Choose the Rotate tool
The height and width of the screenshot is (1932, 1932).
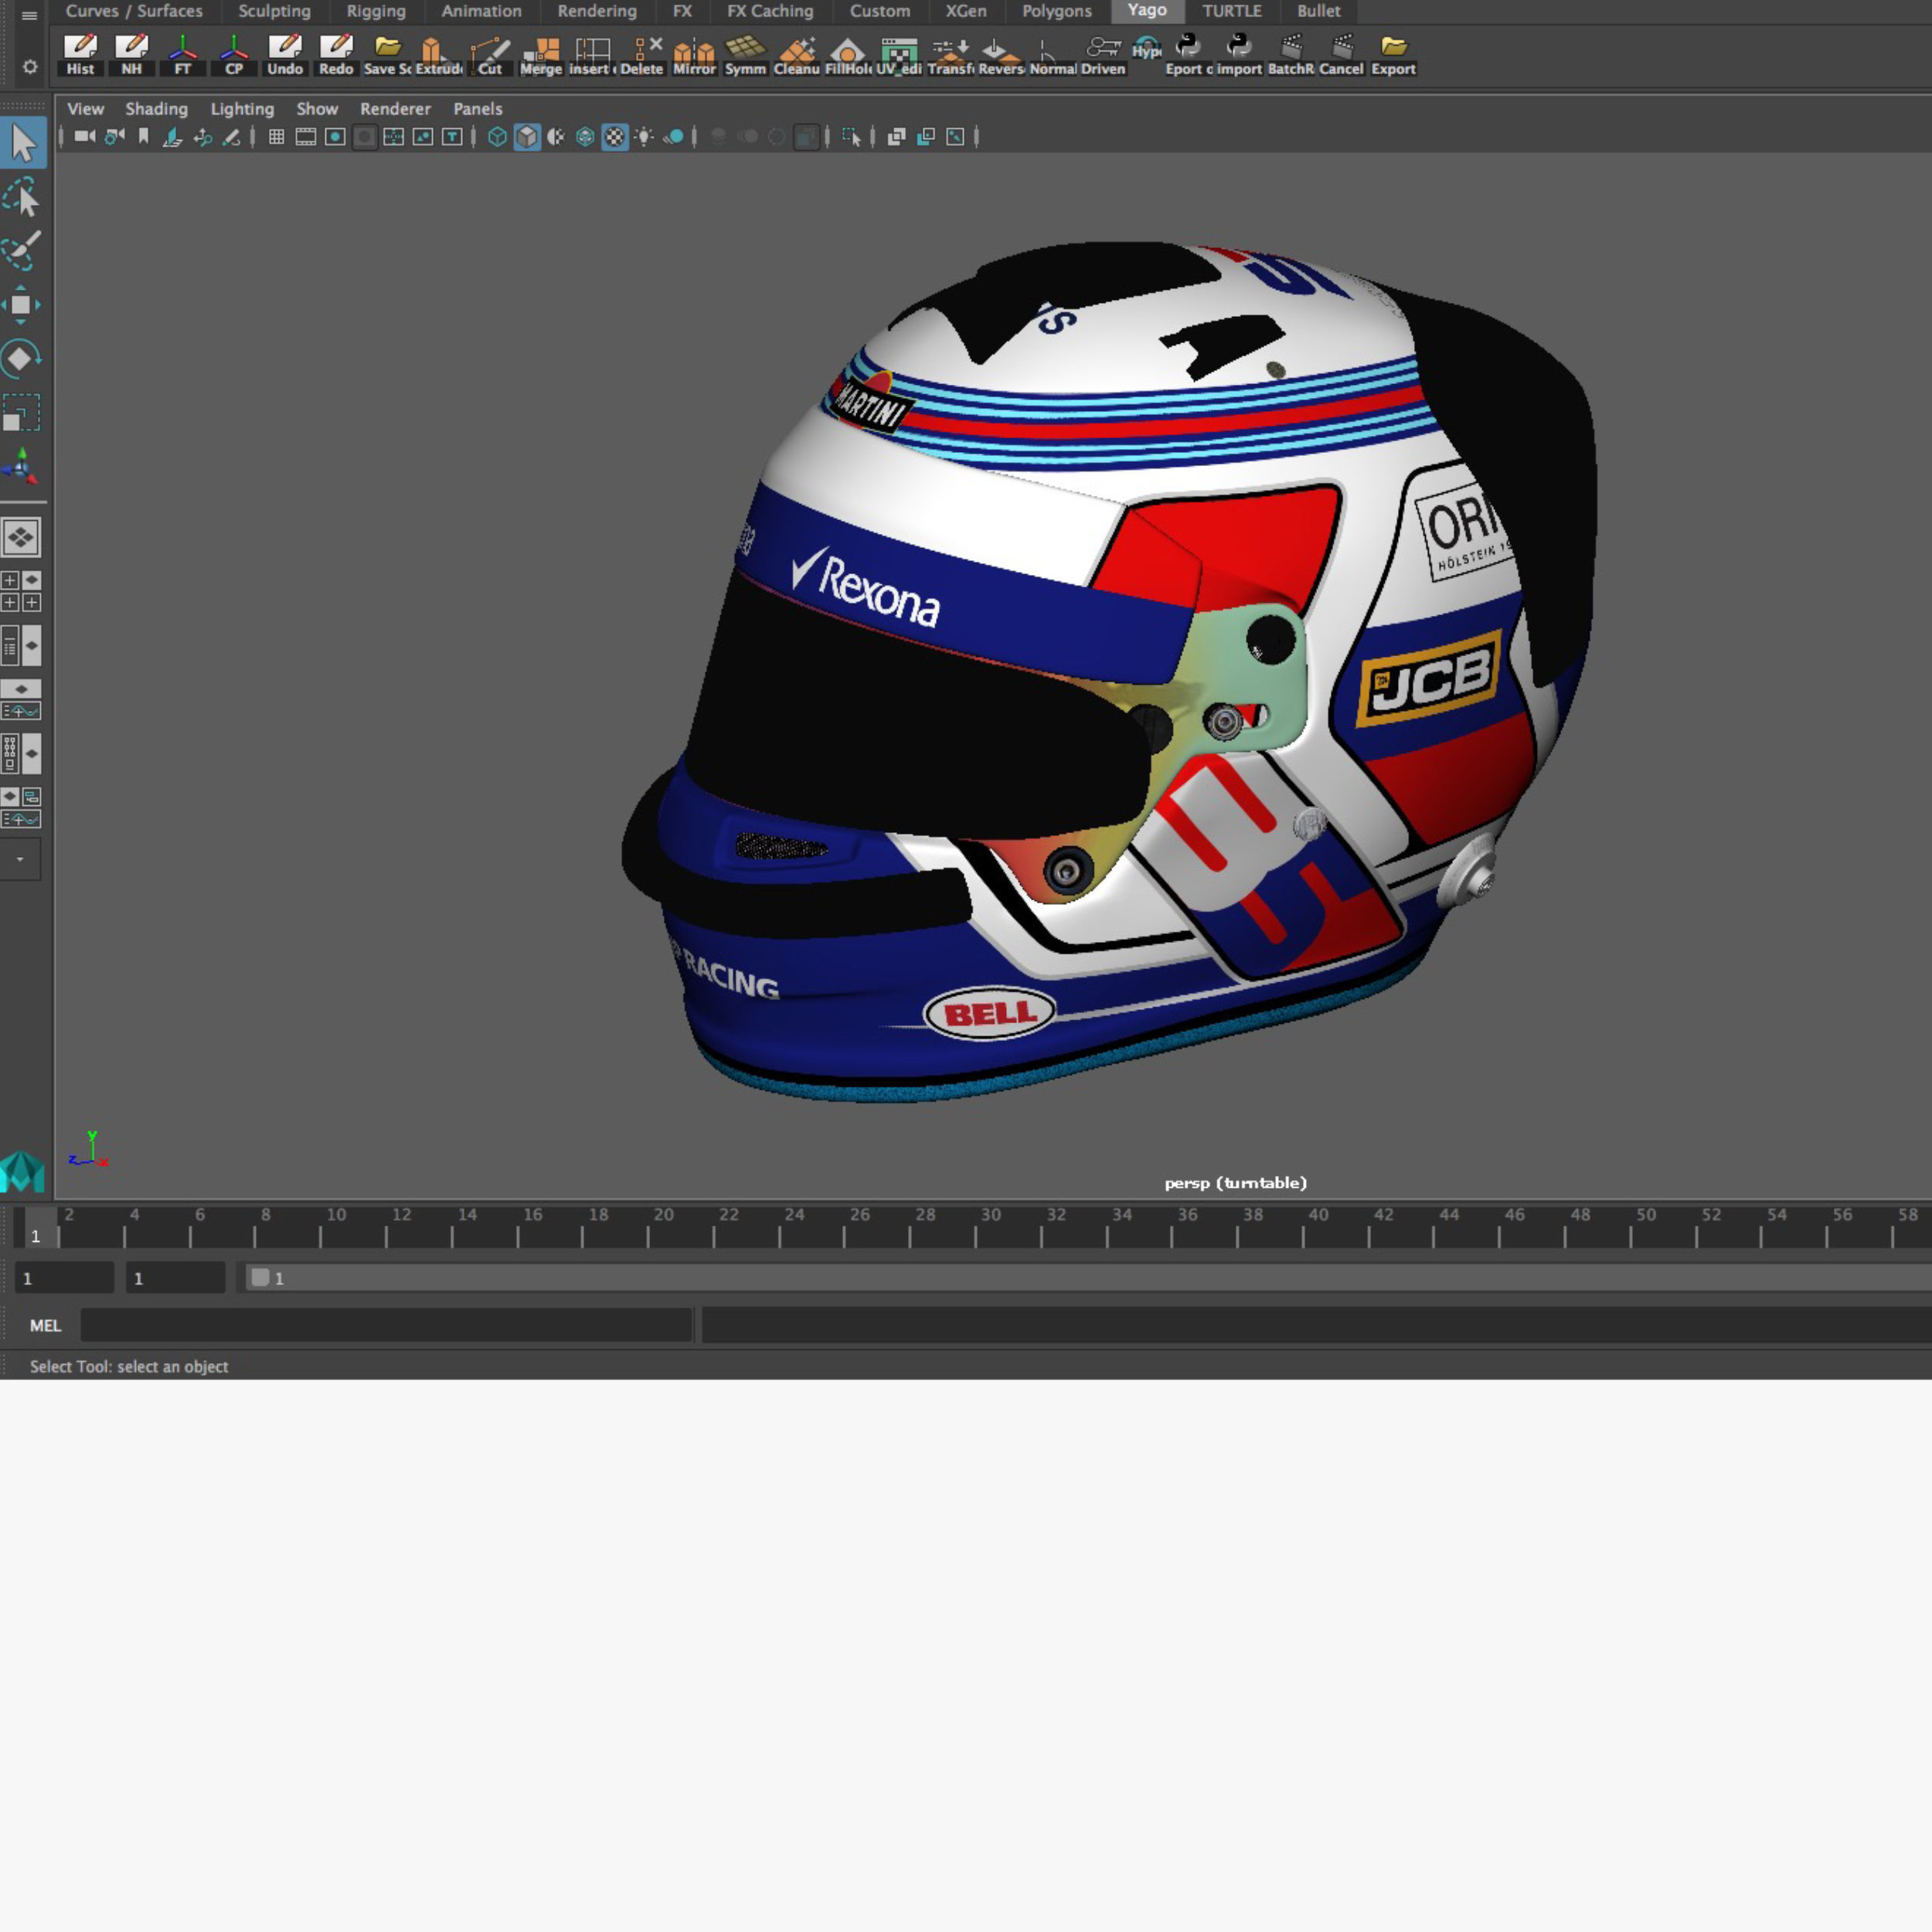click(x=21, y=358)
